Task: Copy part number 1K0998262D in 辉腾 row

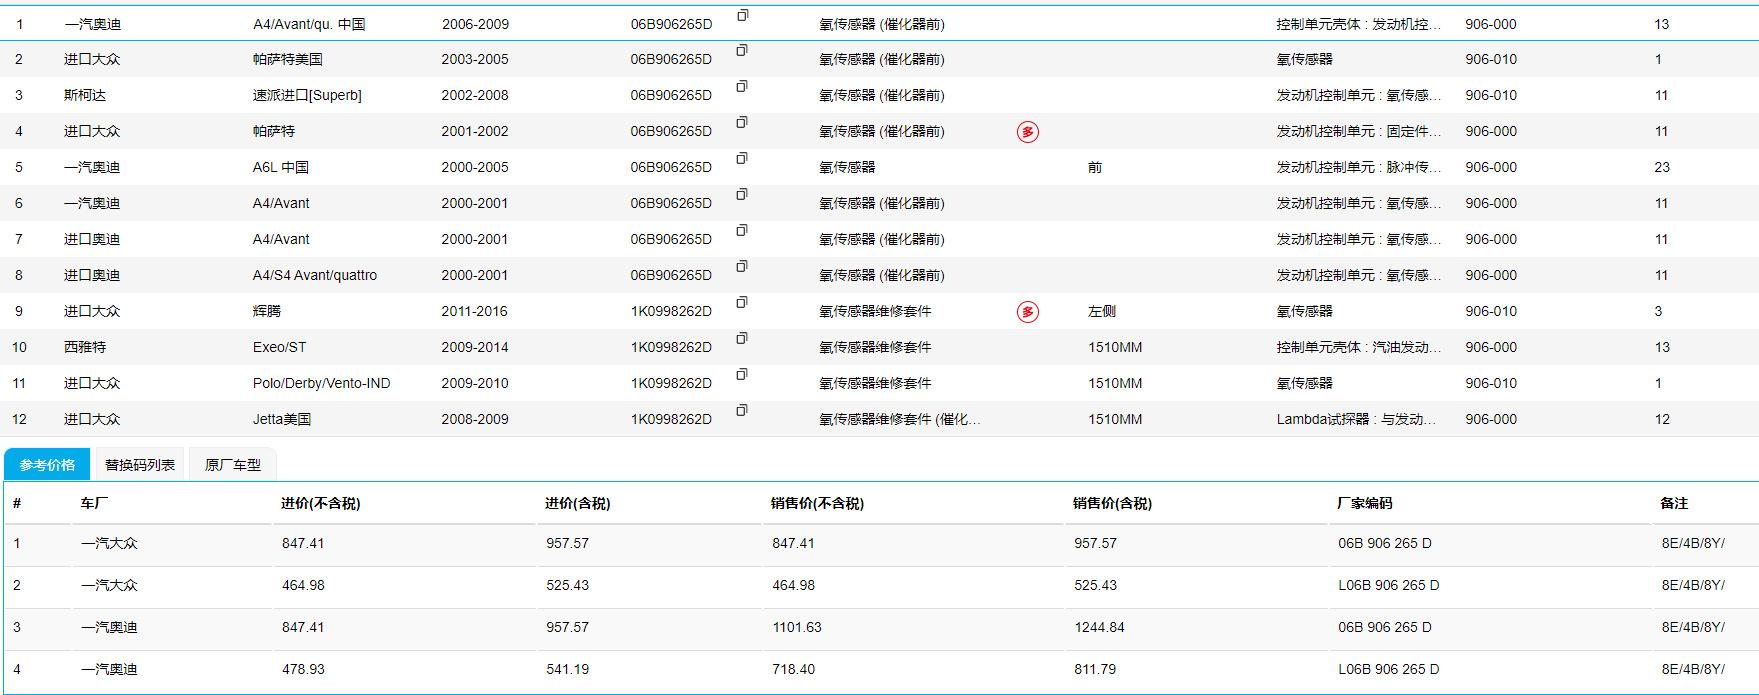Action: (742, 303)
